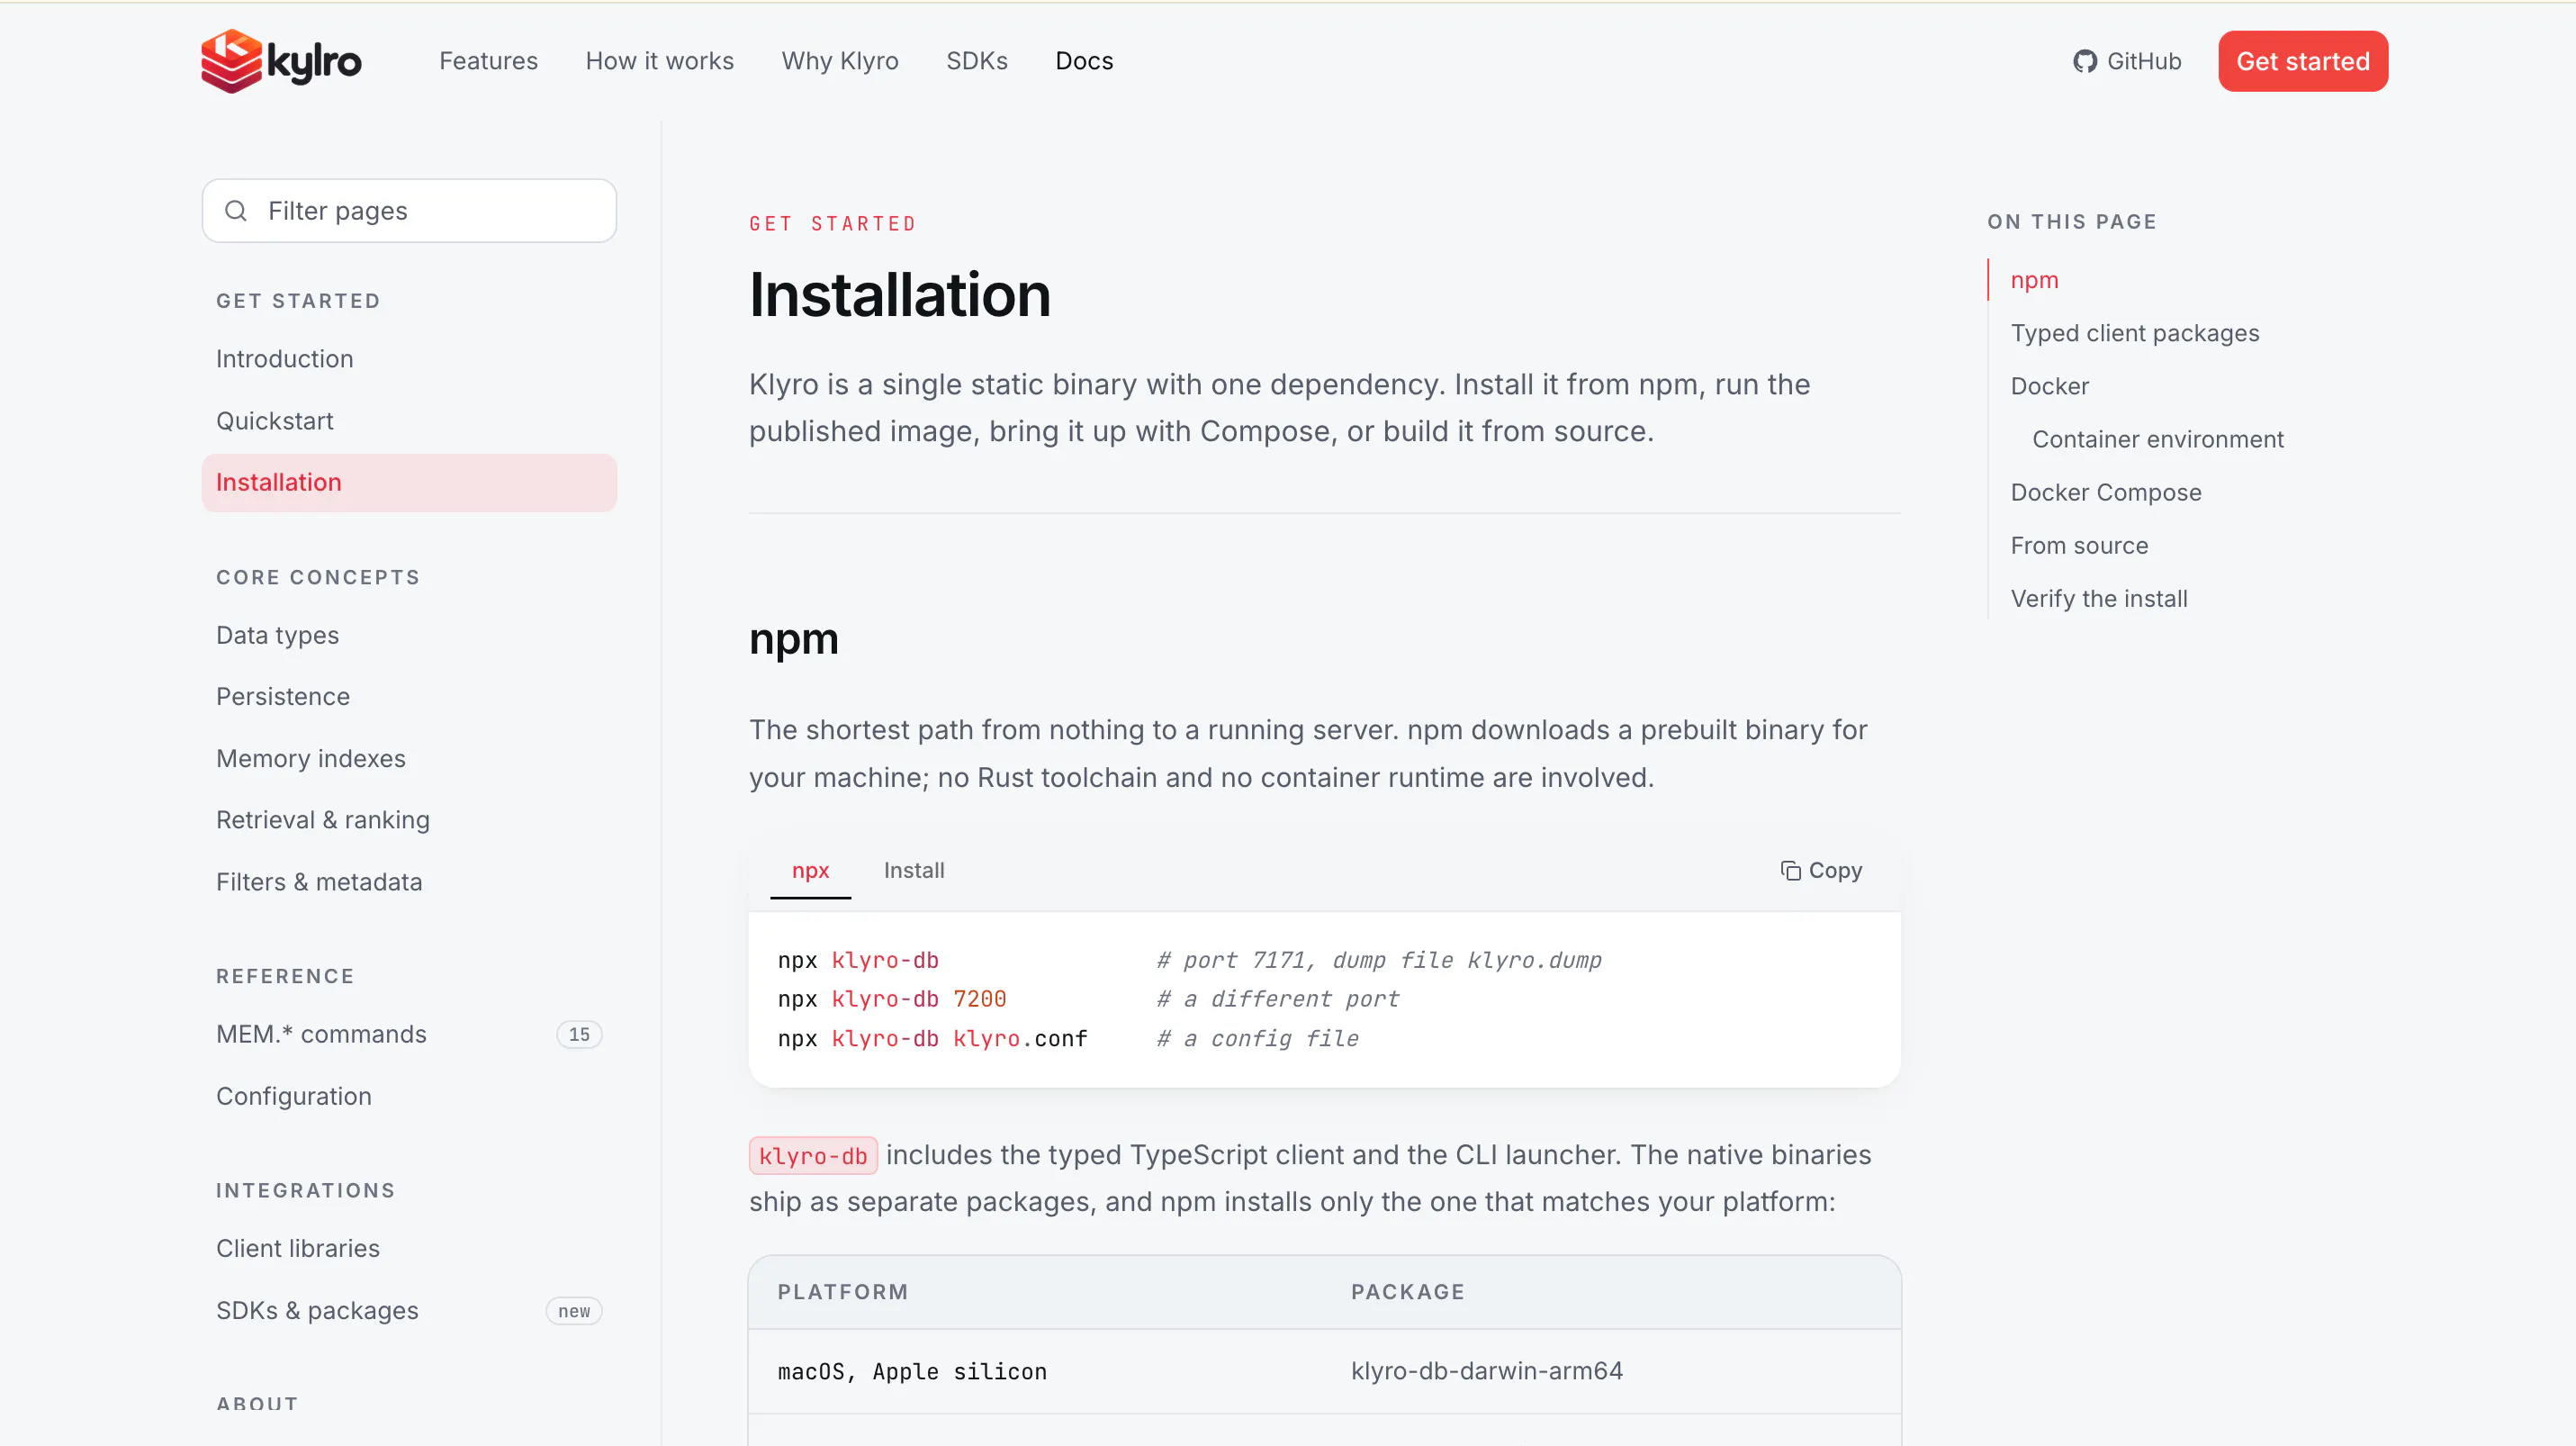The image size is (2576, 1446).
Task: Click the copy clipboard icon
Action: pyautogui.click(x=1790, y=871)
